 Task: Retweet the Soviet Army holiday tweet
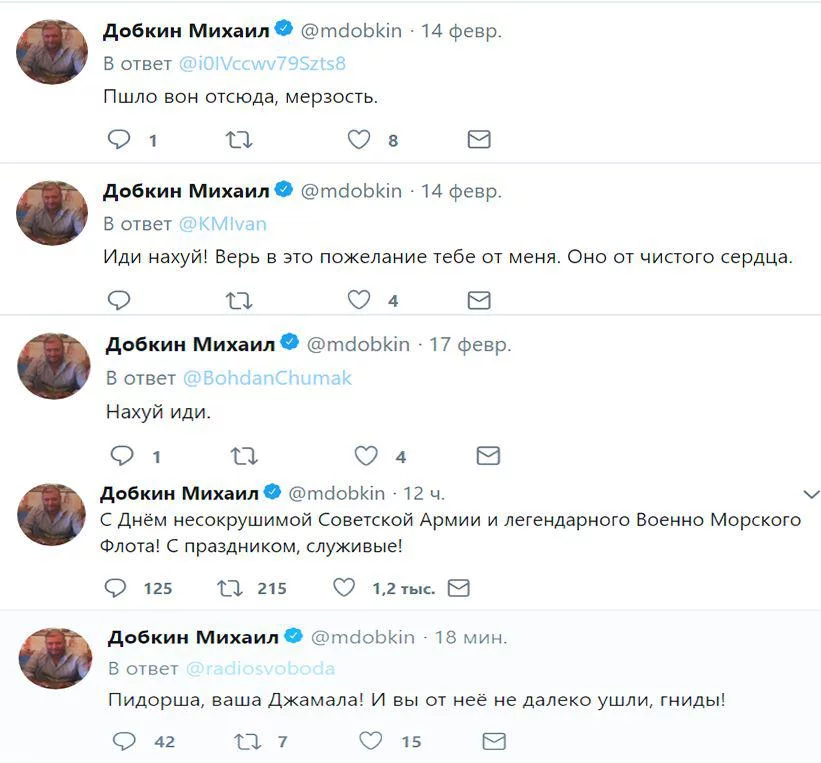(x=229, y=588)
